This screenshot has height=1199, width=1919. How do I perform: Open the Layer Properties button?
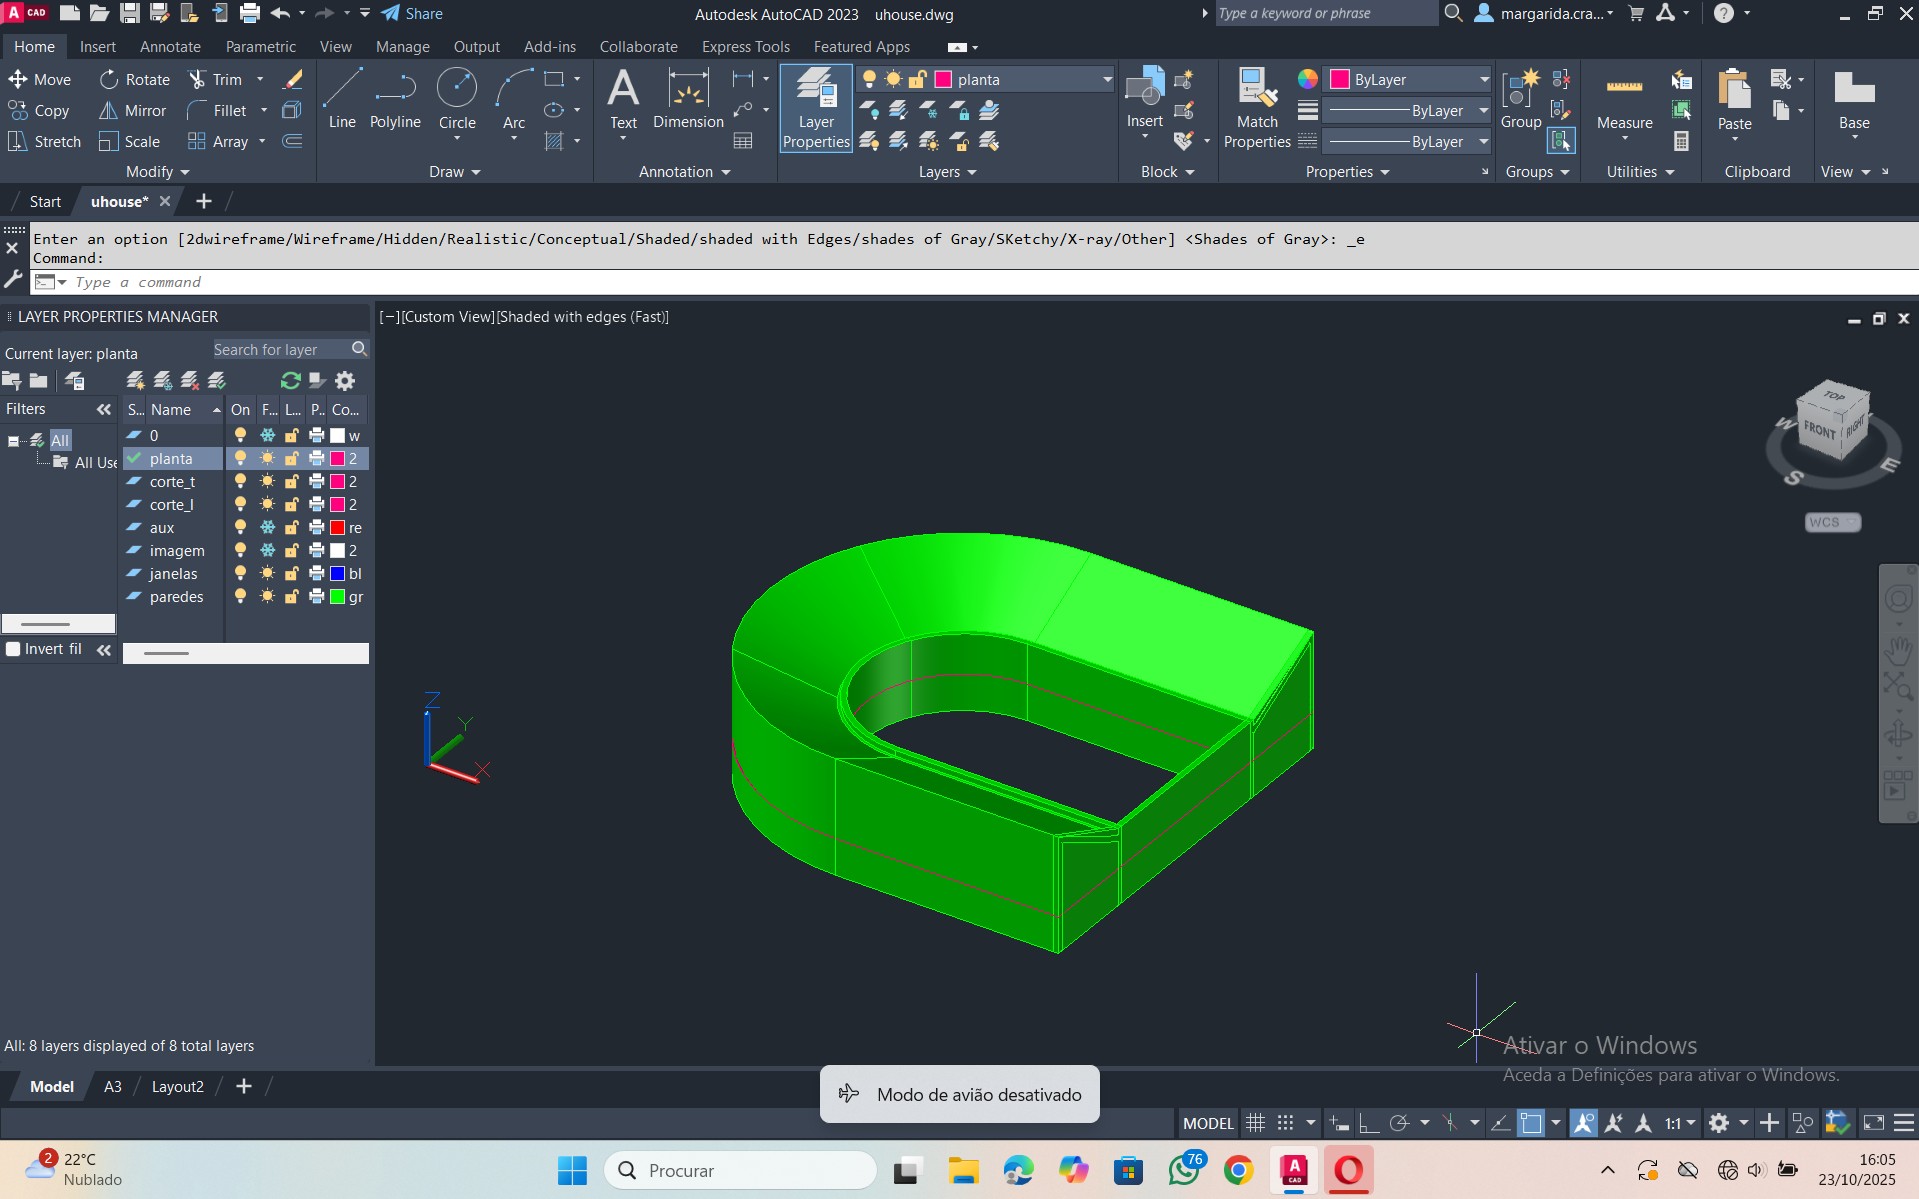coord(816,108)
